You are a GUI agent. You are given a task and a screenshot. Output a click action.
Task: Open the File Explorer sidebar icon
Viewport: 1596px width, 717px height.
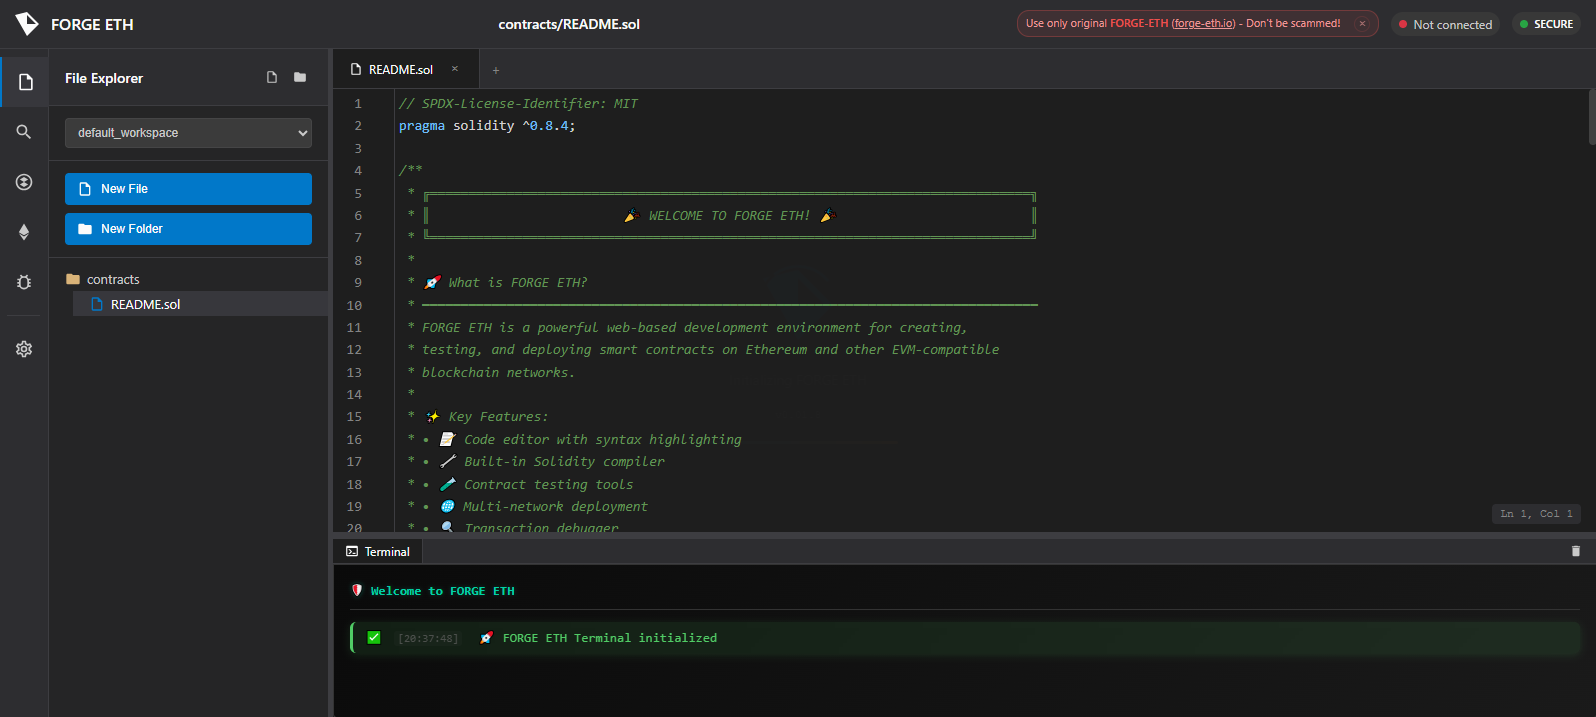(25, 82)
